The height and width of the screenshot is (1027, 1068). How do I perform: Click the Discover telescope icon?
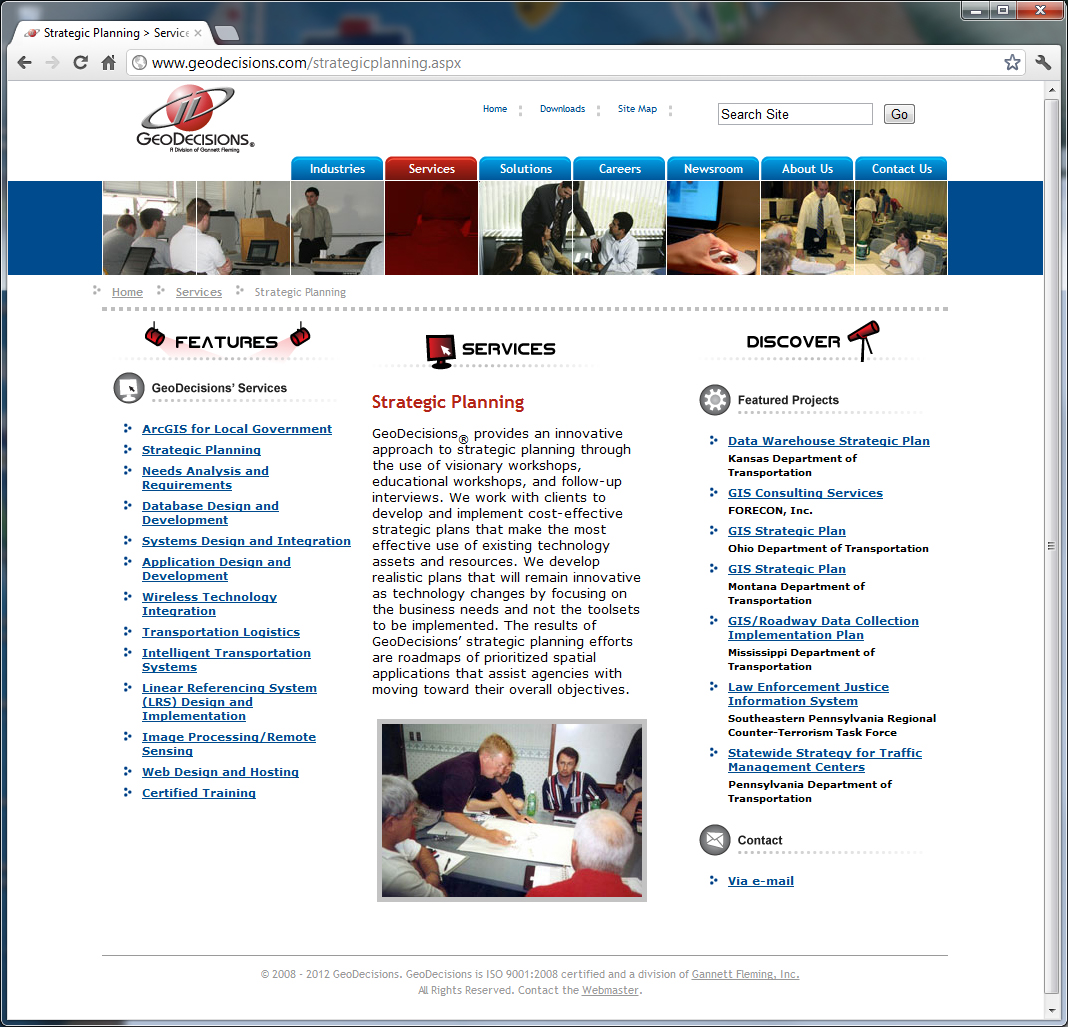pos(864,340)
